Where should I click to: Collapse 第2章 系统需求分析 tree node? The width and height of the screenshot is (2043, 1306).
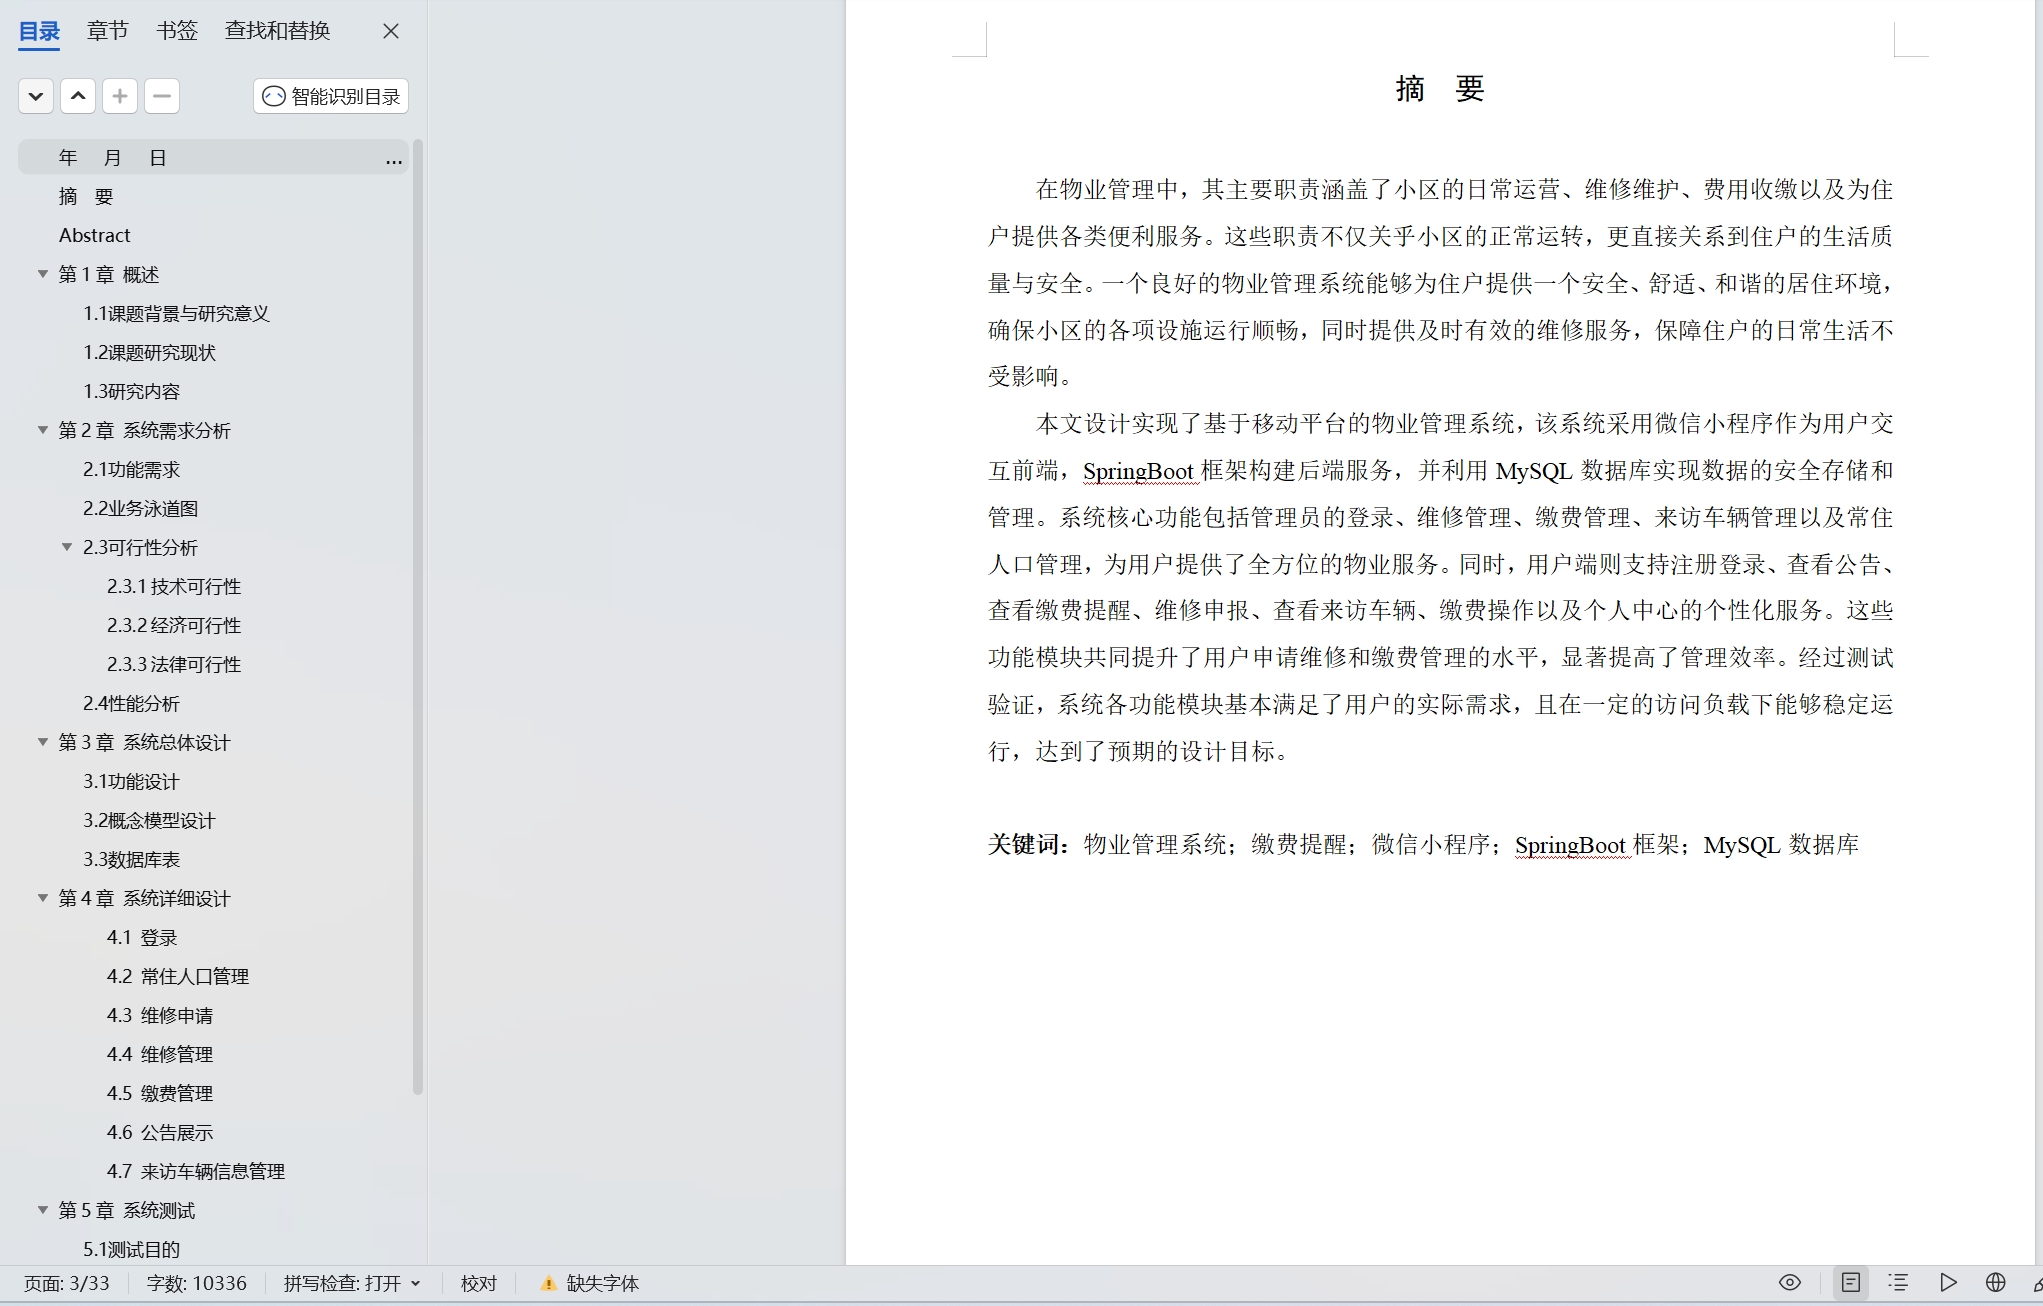point(43,430)
